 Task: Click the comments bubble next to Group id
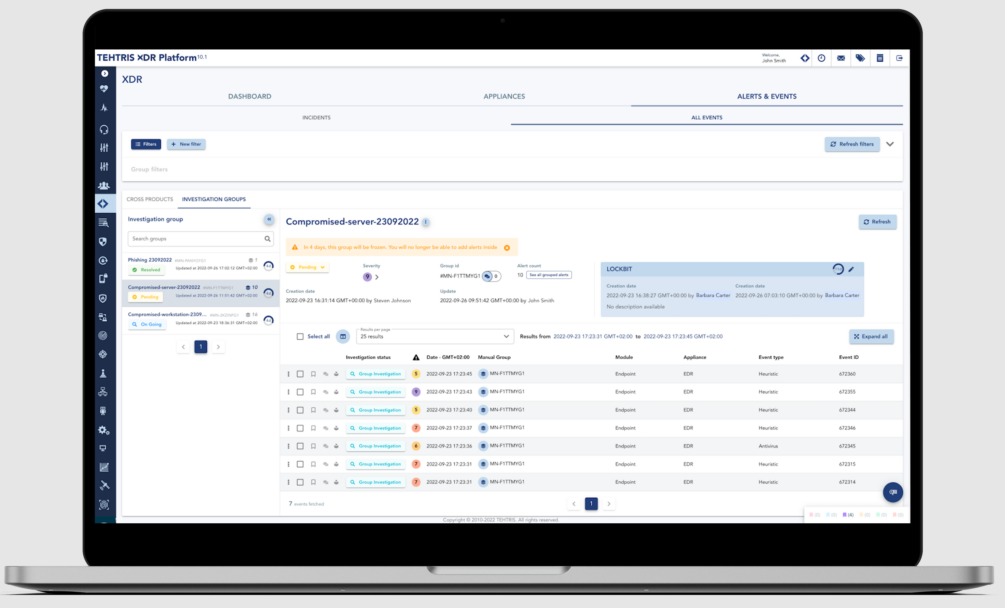487,276
